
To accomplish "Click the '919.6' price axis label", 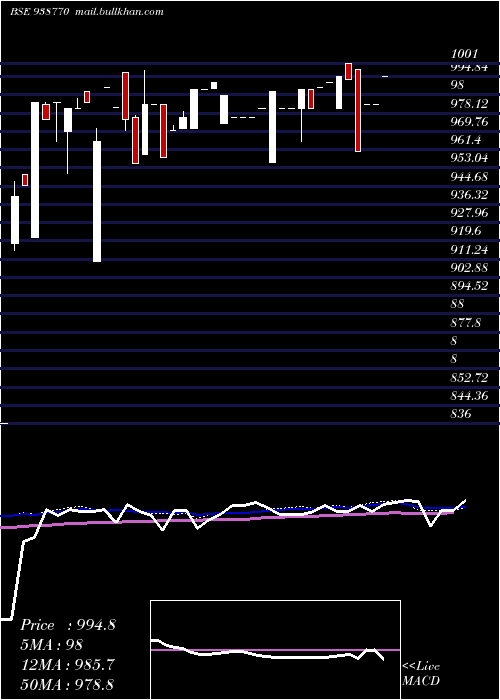I will [466, 231].
